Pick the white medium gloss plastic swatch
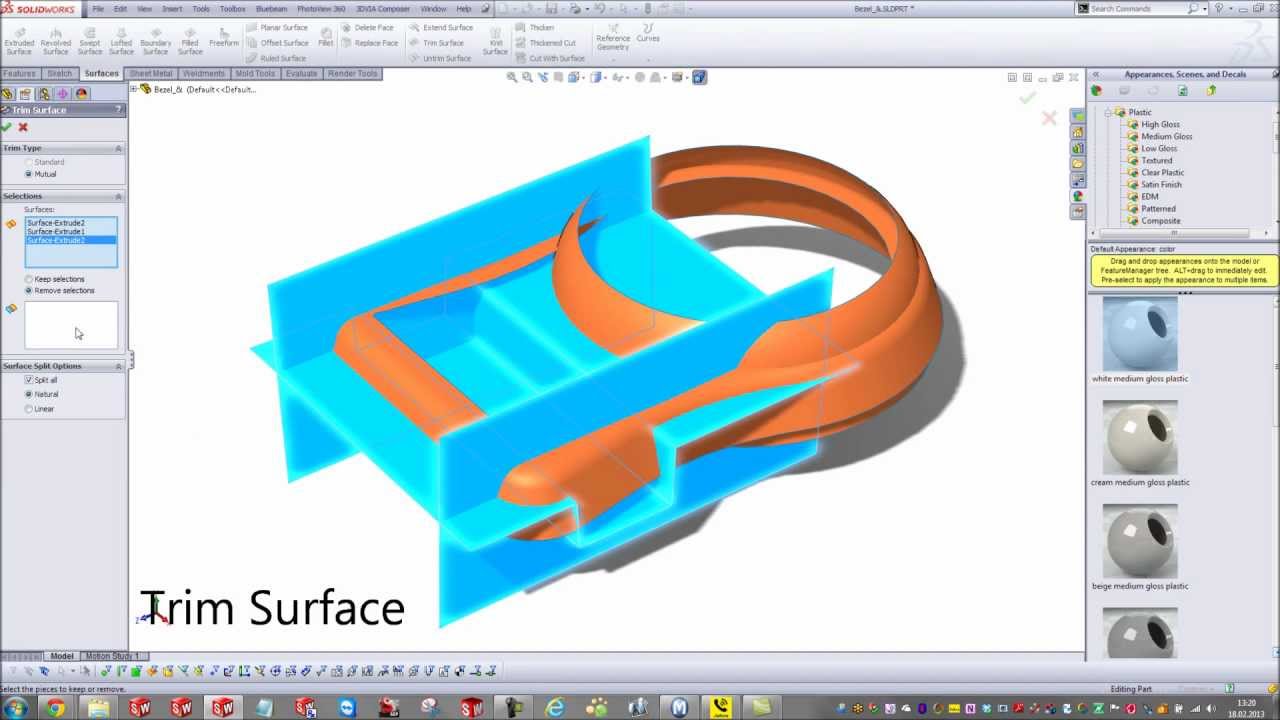Image resolution: width=1280 pixels, height=720 pixels. click(1140, 334)
